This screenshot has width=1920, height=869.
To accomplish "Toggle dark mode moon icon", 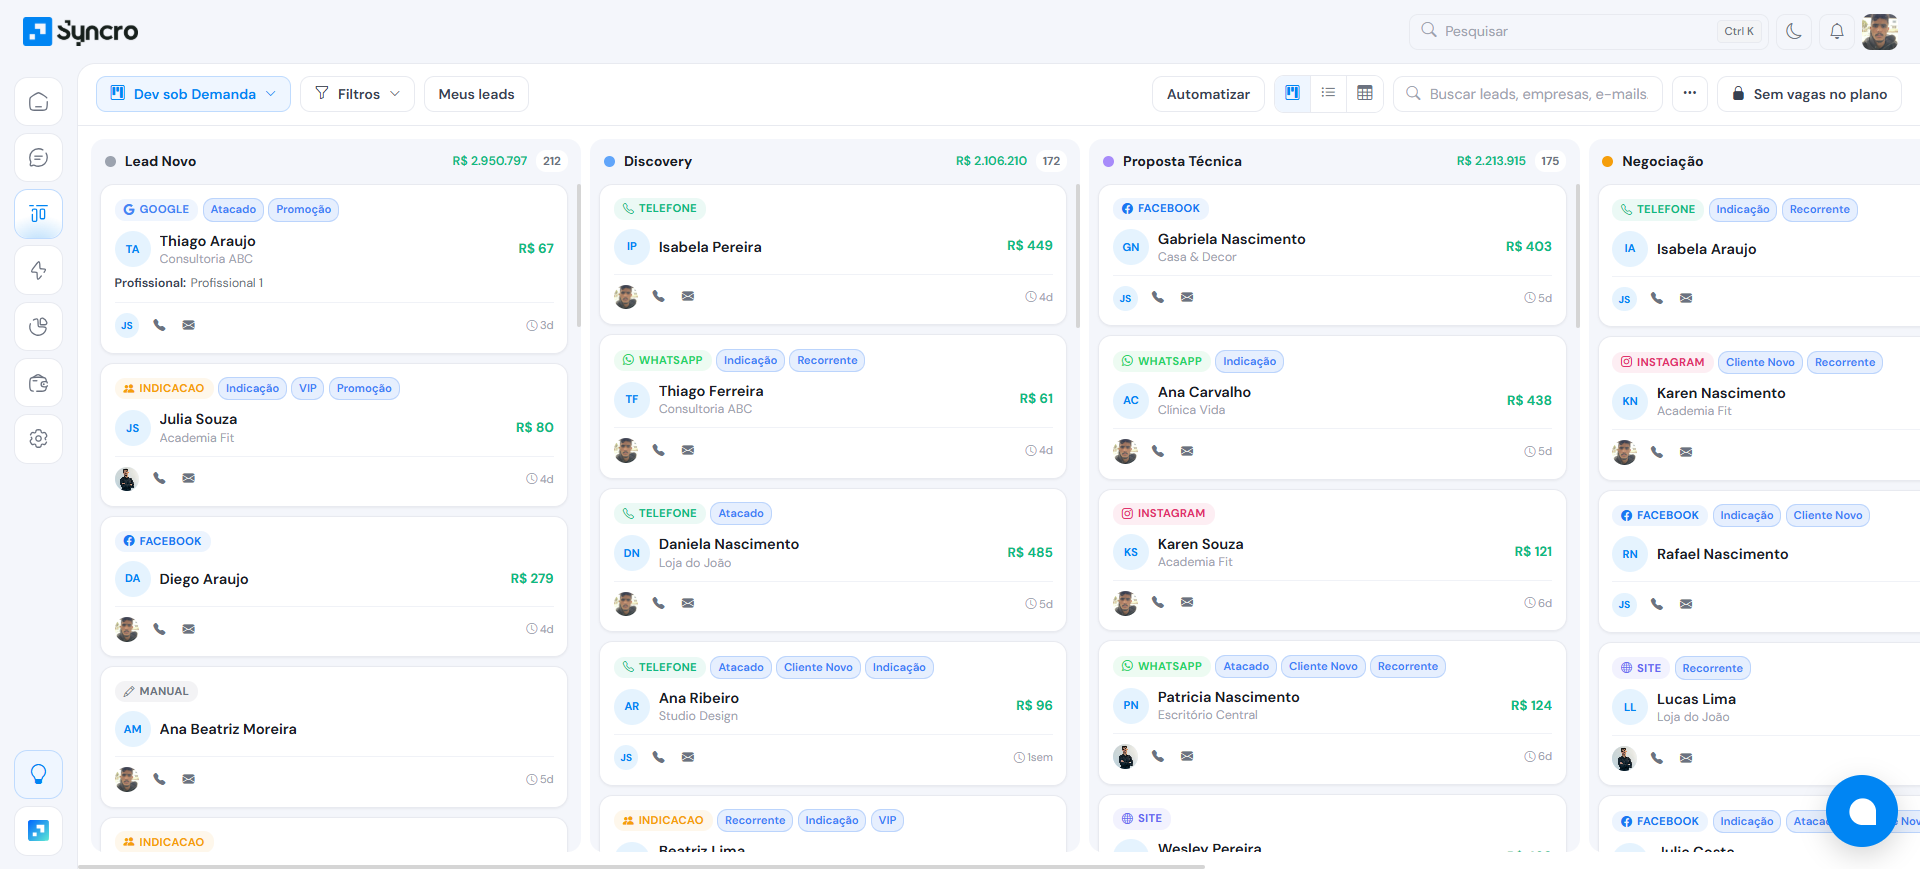I will pos(1794,31).
